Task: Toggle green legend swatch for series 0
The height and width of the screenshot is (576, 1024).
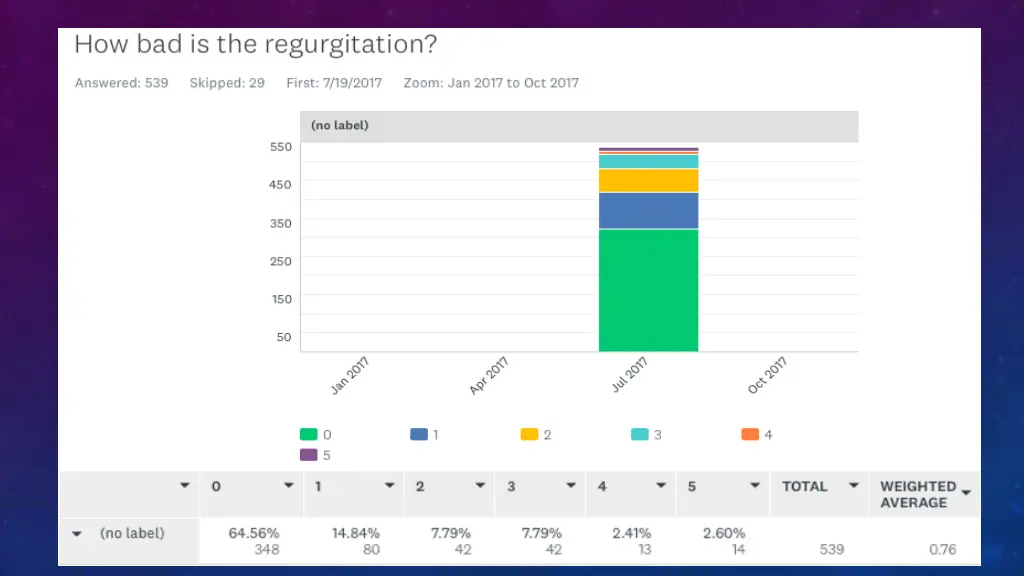Action: pos(308,434)
